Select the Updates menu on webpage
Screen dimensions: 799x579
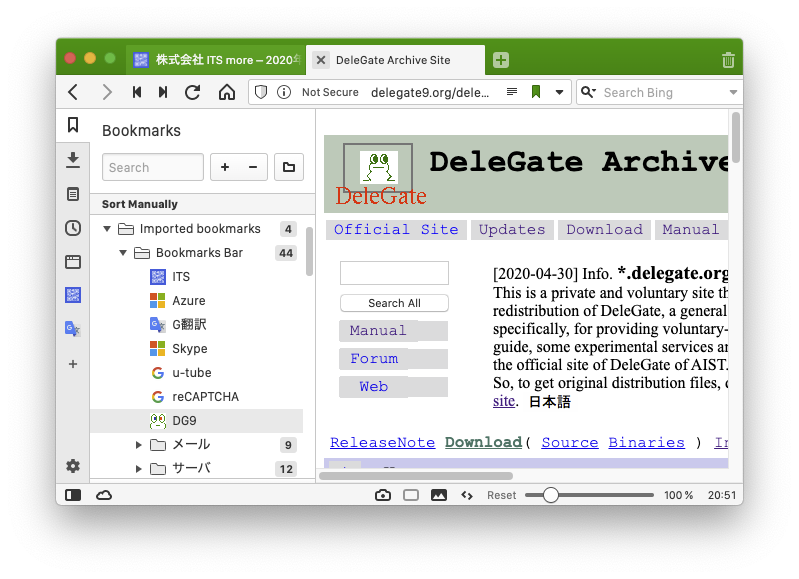click(512, 229)
